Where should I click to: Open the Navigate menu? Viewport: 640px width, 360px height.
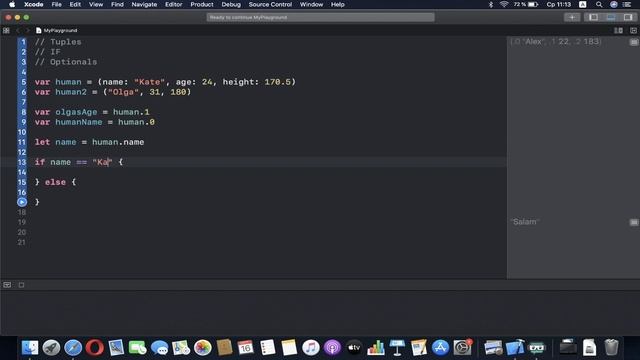coord(144,4)
